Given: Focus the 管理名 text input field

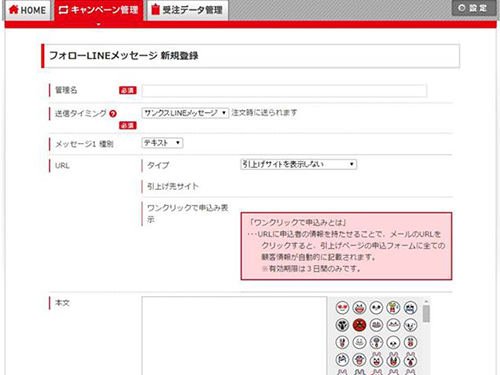Looking at the screenshot, I should tap(284, 91).
